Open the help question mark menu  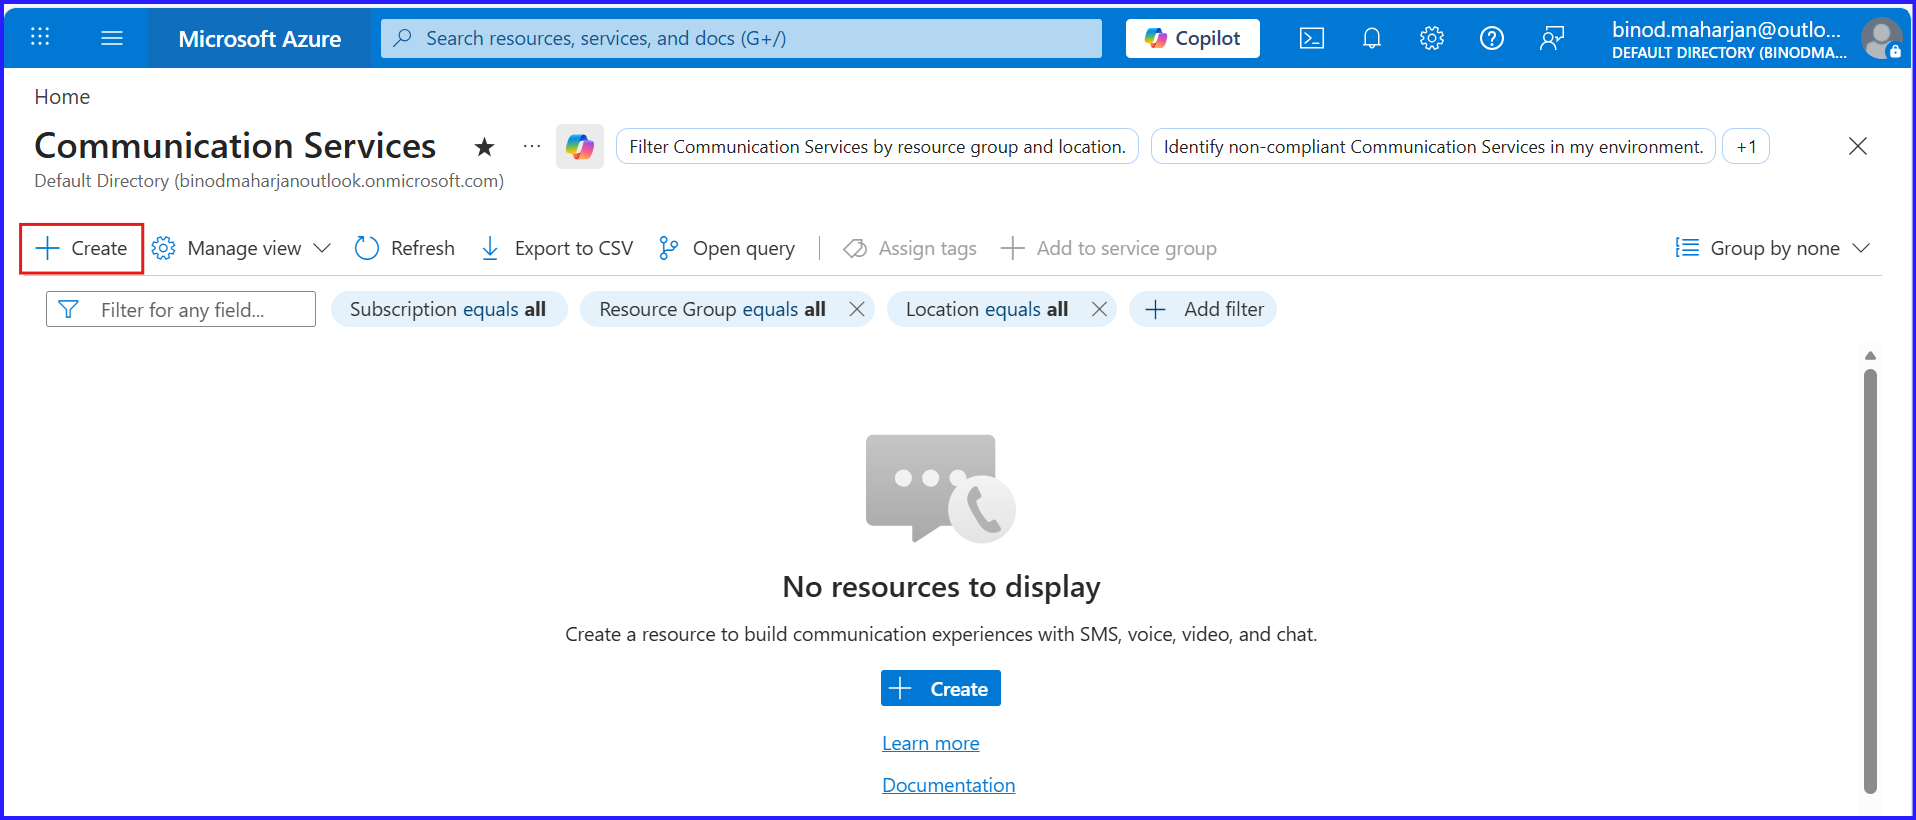1492,38
